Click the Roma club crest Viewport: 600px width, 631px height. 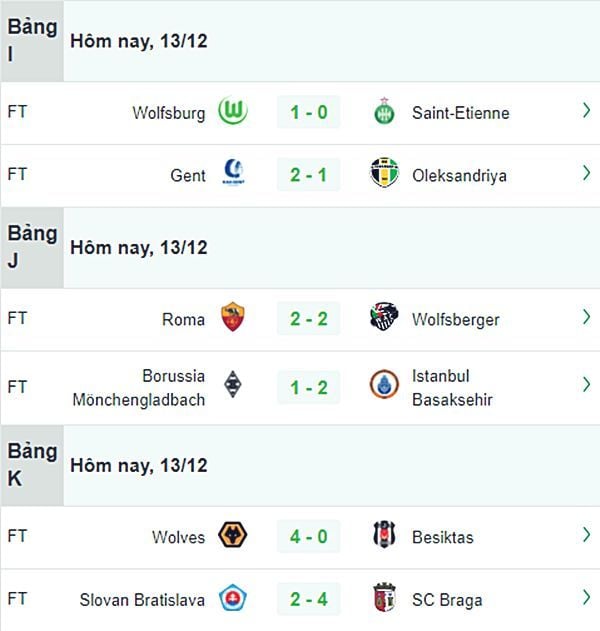[x=233, y=317]
